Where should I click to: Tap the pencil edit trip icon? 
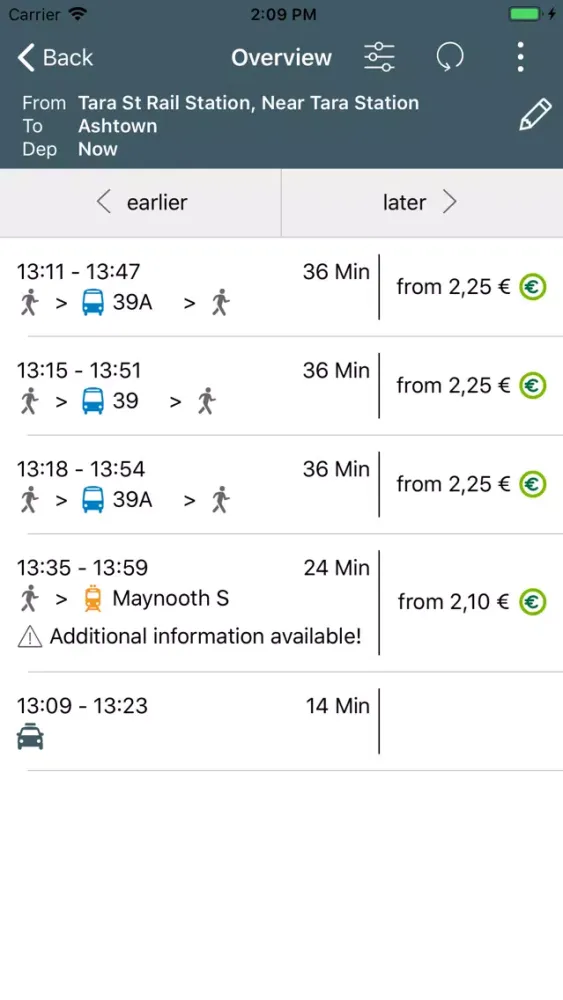coord(534,115)
